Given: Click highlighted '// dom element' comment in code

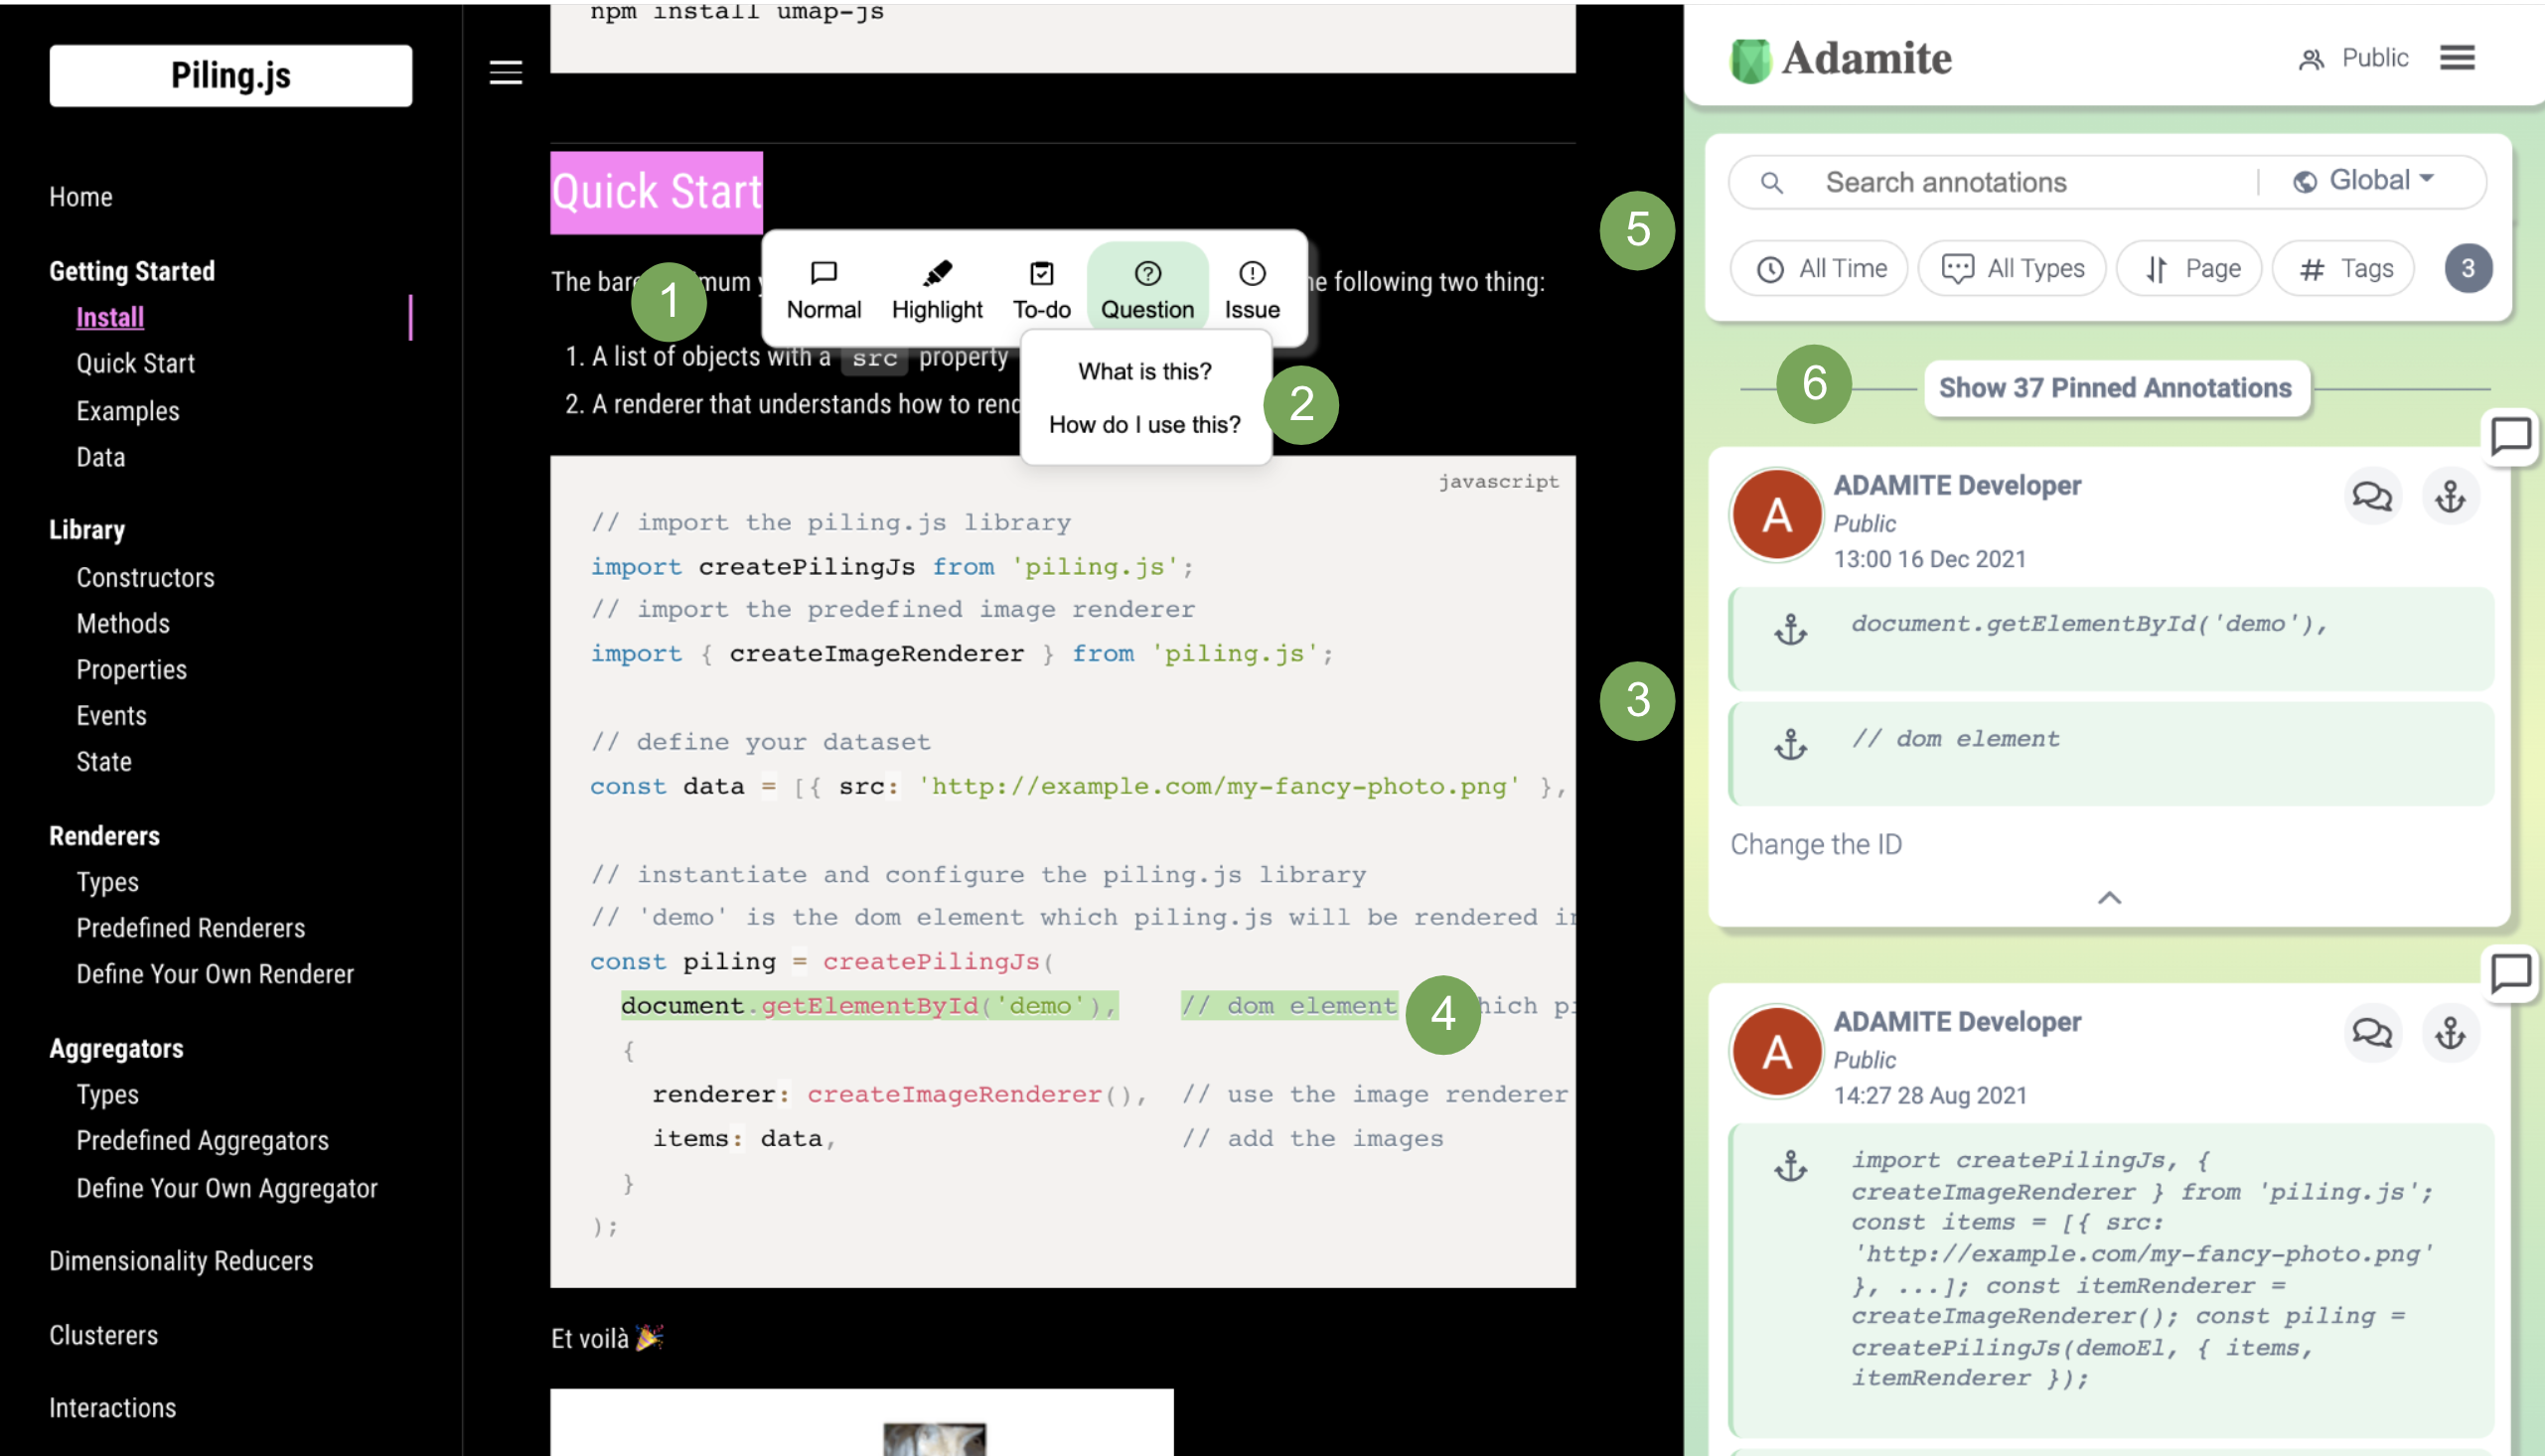Looking at the screenshot, I should point(1289,1005).
